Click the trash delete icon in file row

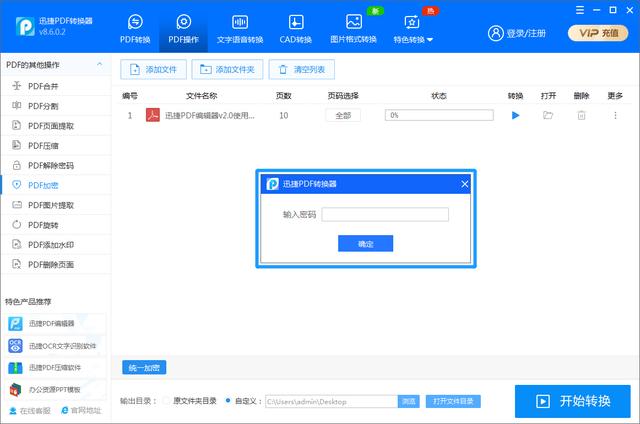pyautogui.click(x=581, y=116)
